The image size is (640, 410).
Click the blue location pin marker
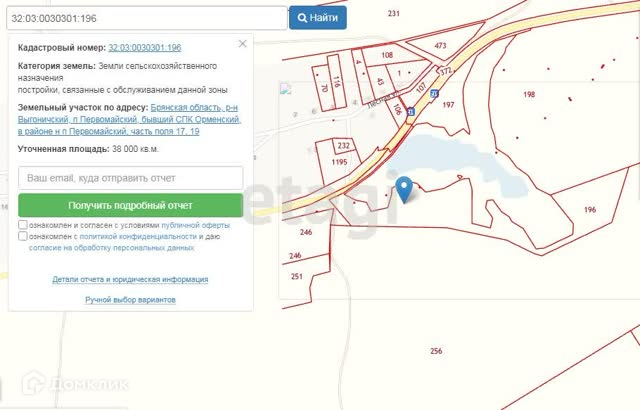404,189
